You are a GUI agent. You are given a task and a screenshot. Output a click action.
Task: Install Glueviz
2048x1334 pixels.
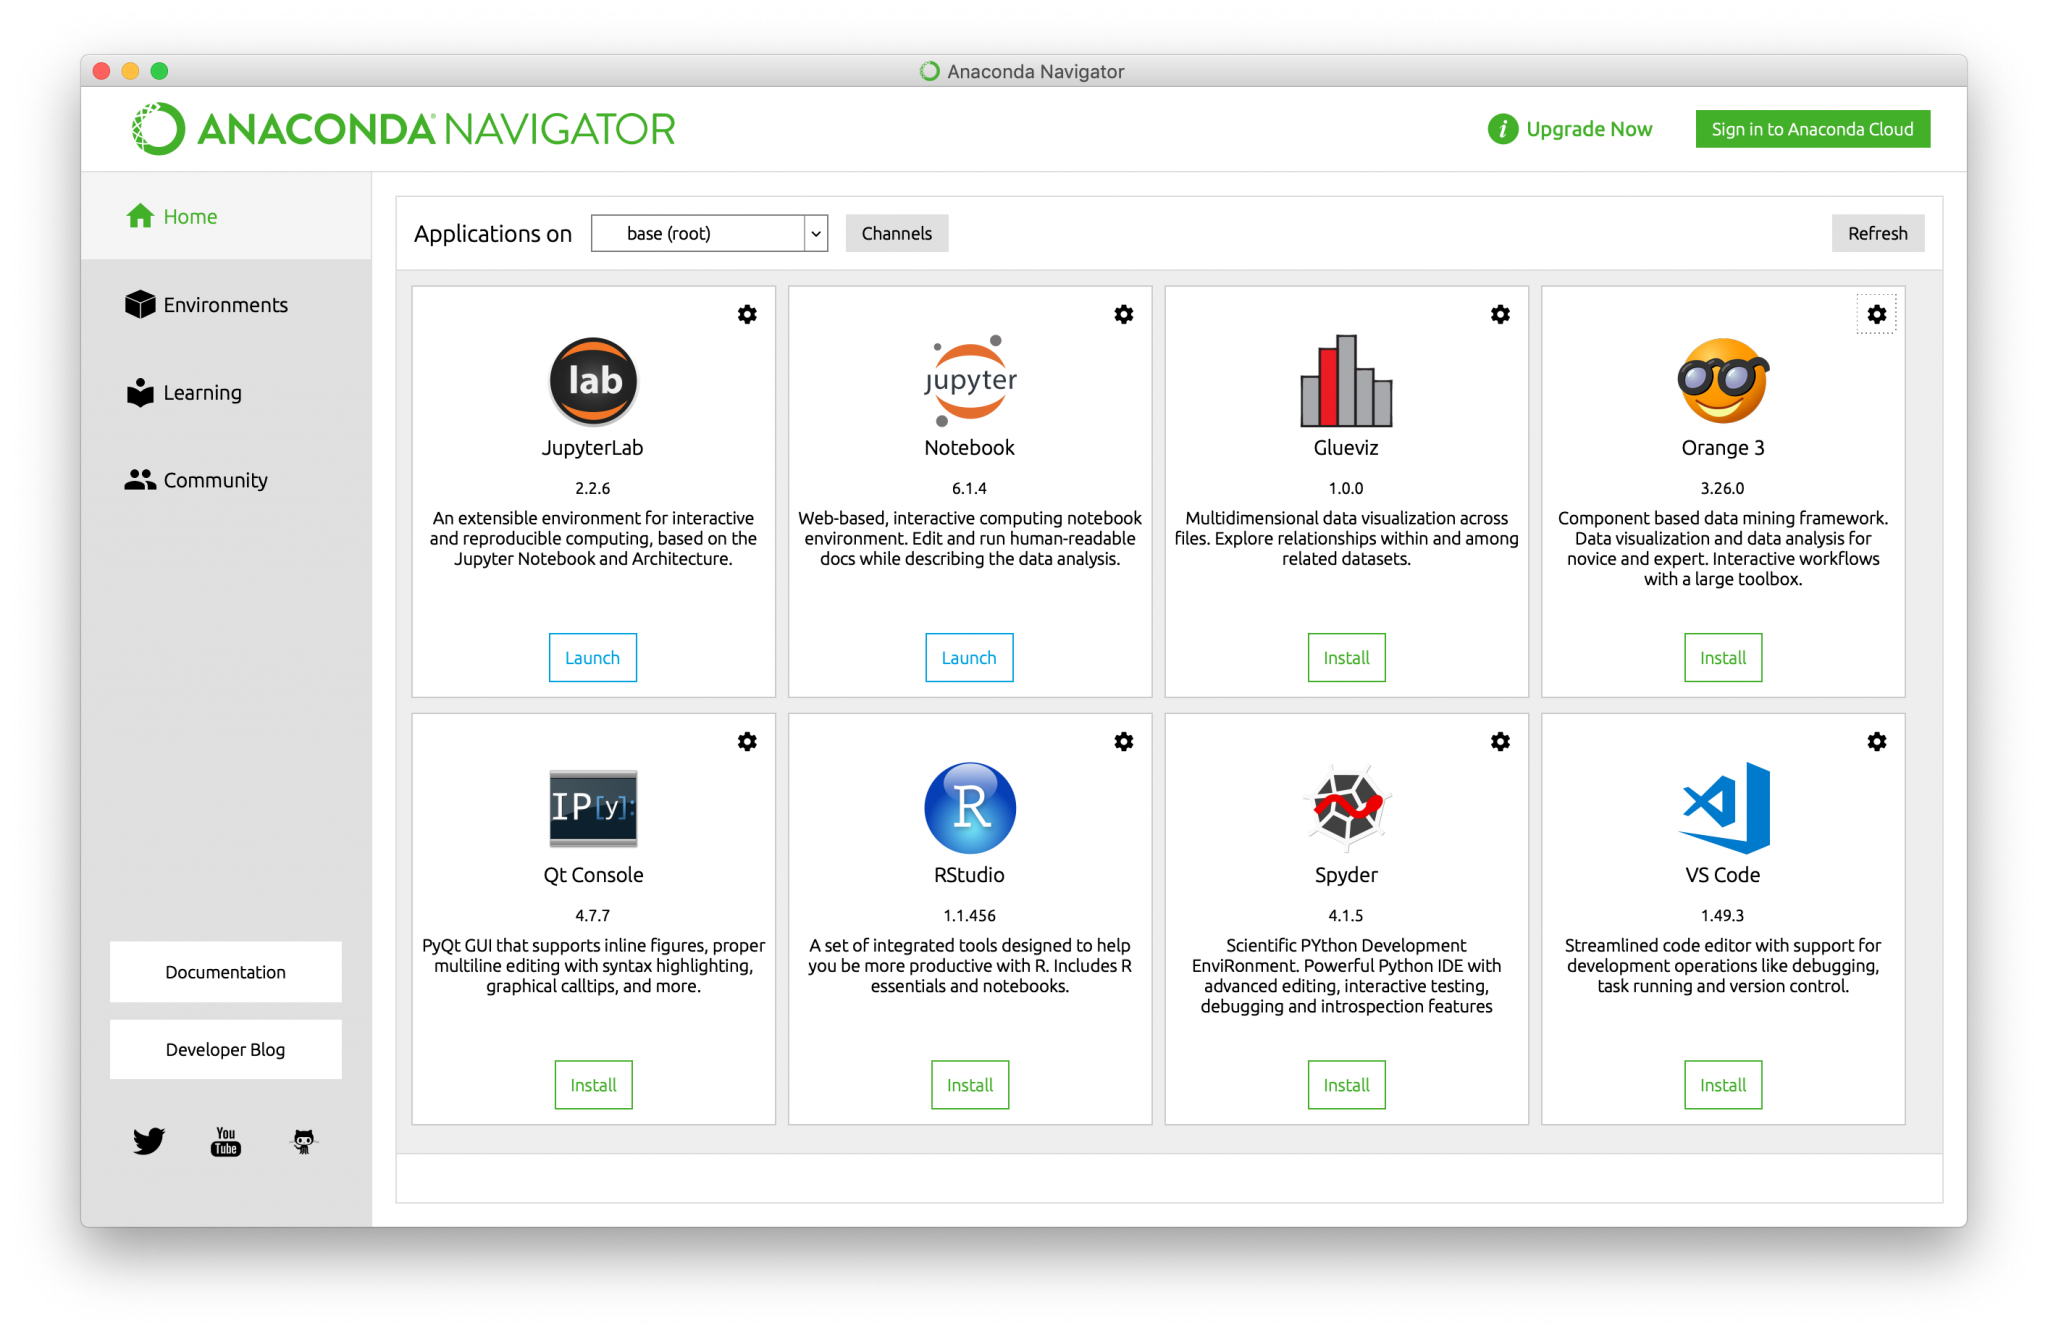1346,658
